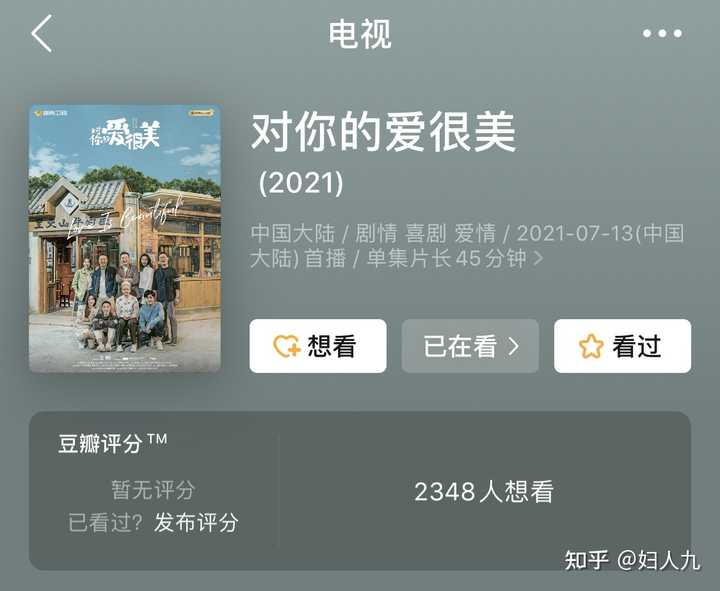Tap the chevron after 单集片长45分钟

[538, 258]
